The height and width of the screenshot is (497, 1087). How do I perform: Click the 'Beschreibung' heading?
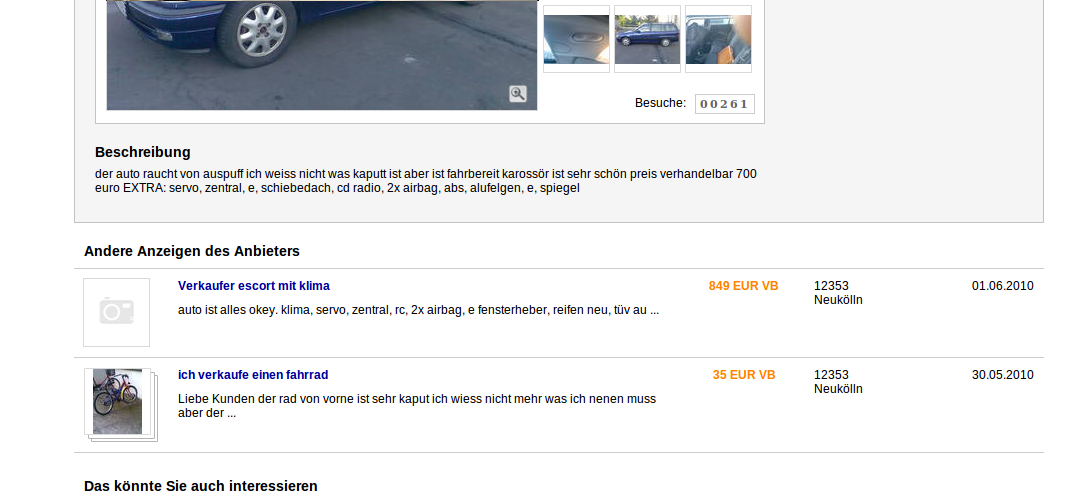[143, 152]
